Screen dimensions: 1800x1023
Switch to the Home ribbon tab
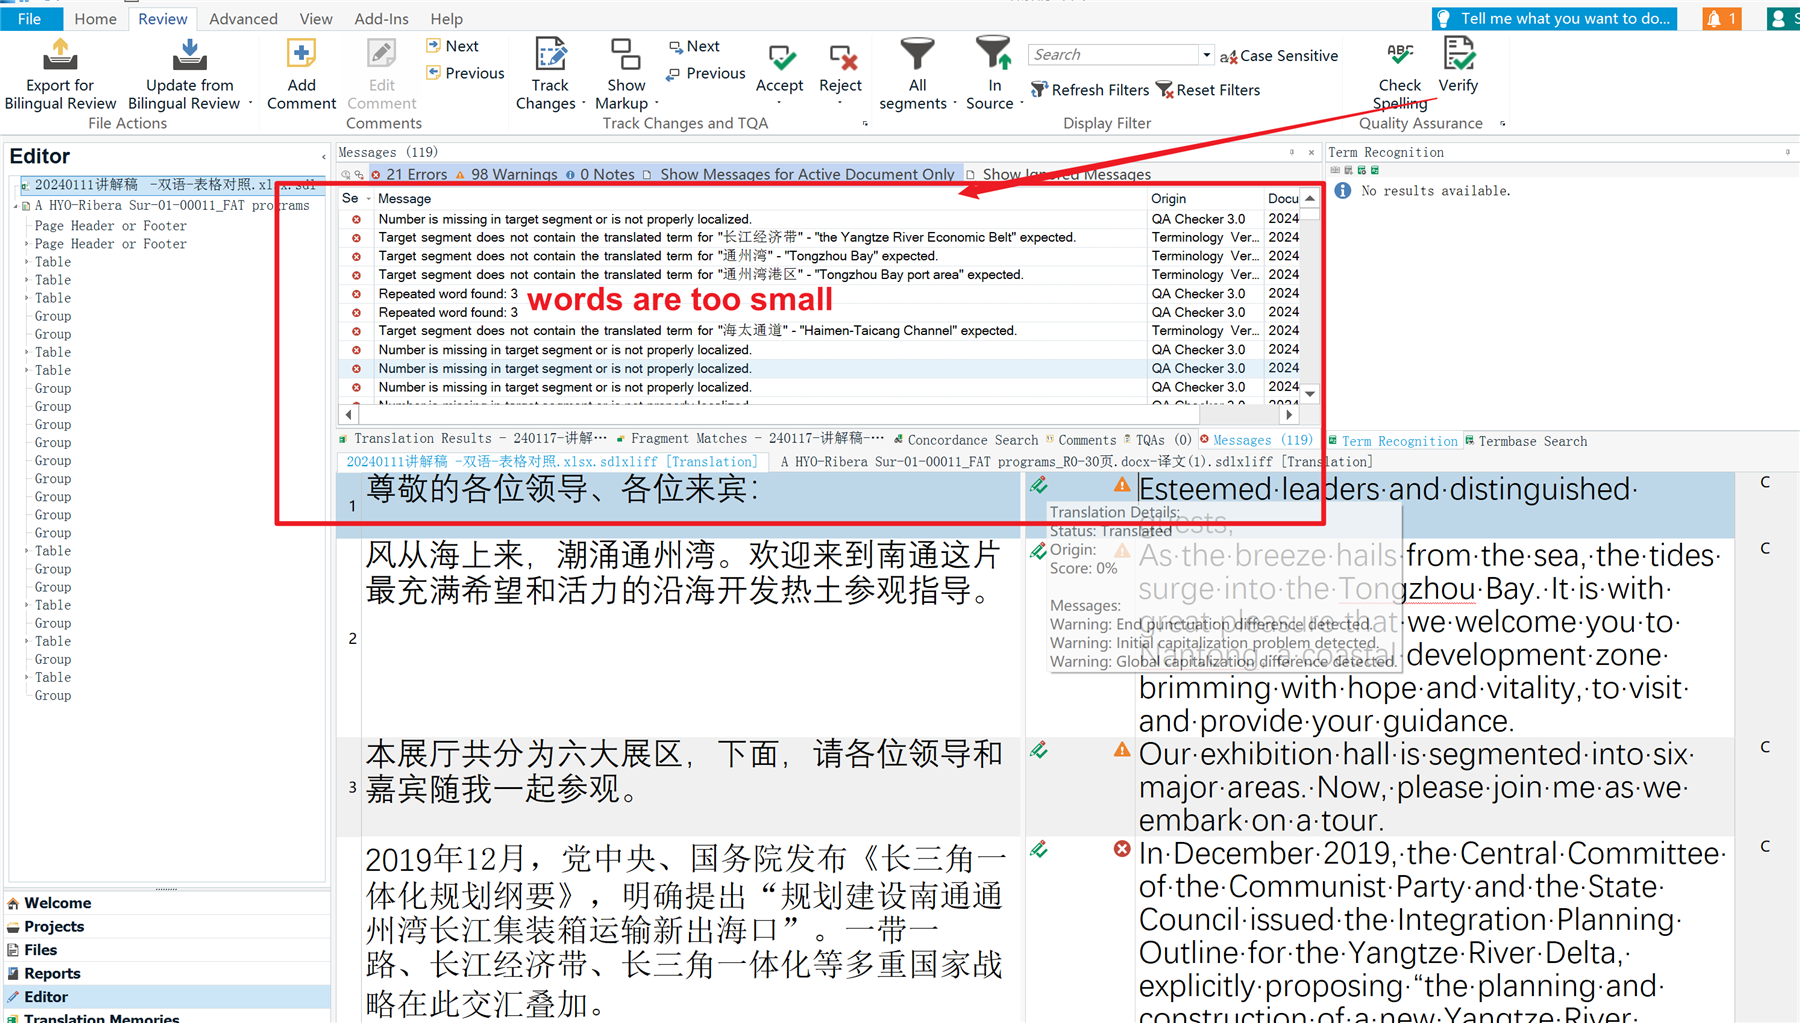pyautogui.click(x=95, y=18)
